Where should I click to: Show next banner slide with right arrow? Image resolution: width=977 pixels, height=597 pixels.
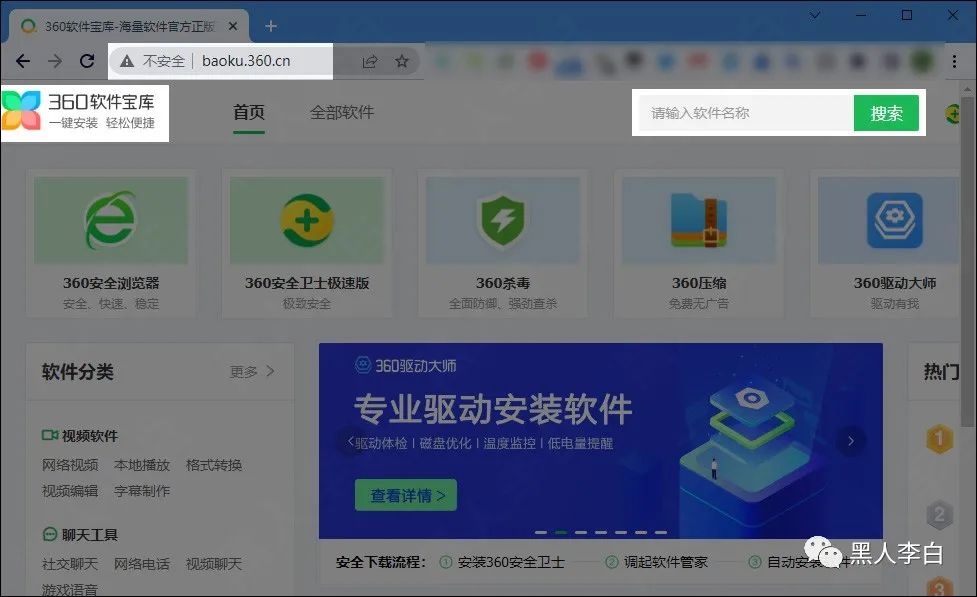tap(851, 441)
